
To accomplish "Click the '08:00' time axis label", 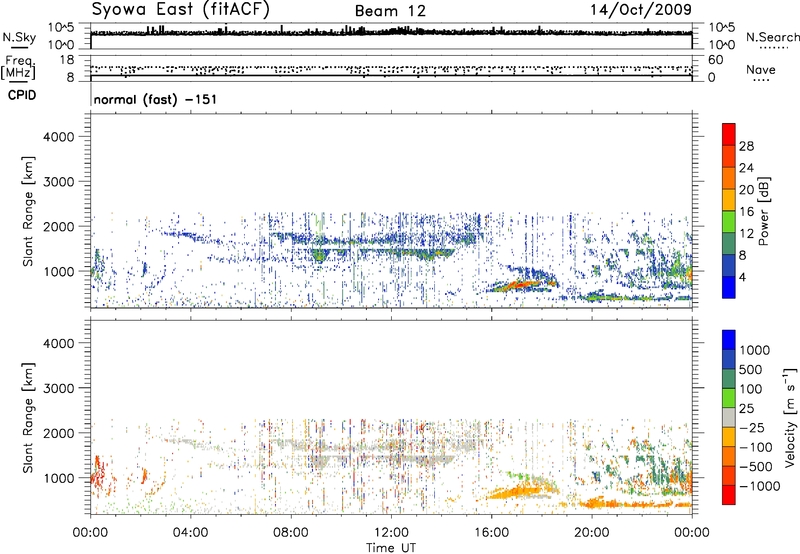I will 291,533.
